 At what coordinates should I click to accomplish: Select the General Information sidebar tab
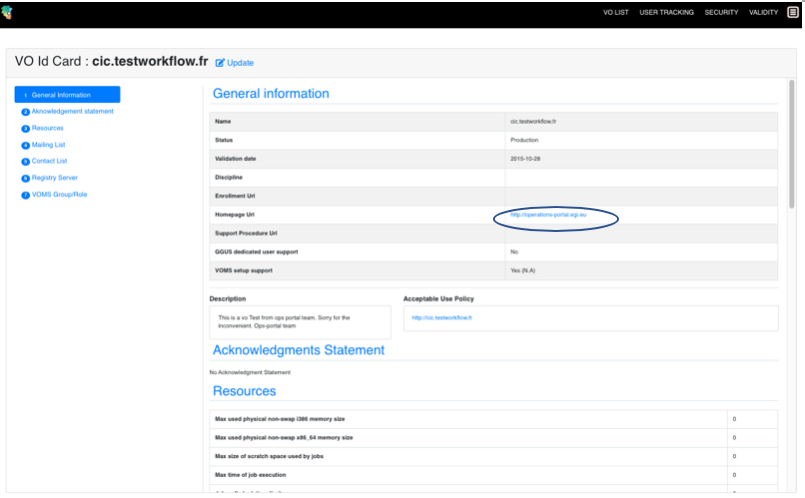pos(67,95)
